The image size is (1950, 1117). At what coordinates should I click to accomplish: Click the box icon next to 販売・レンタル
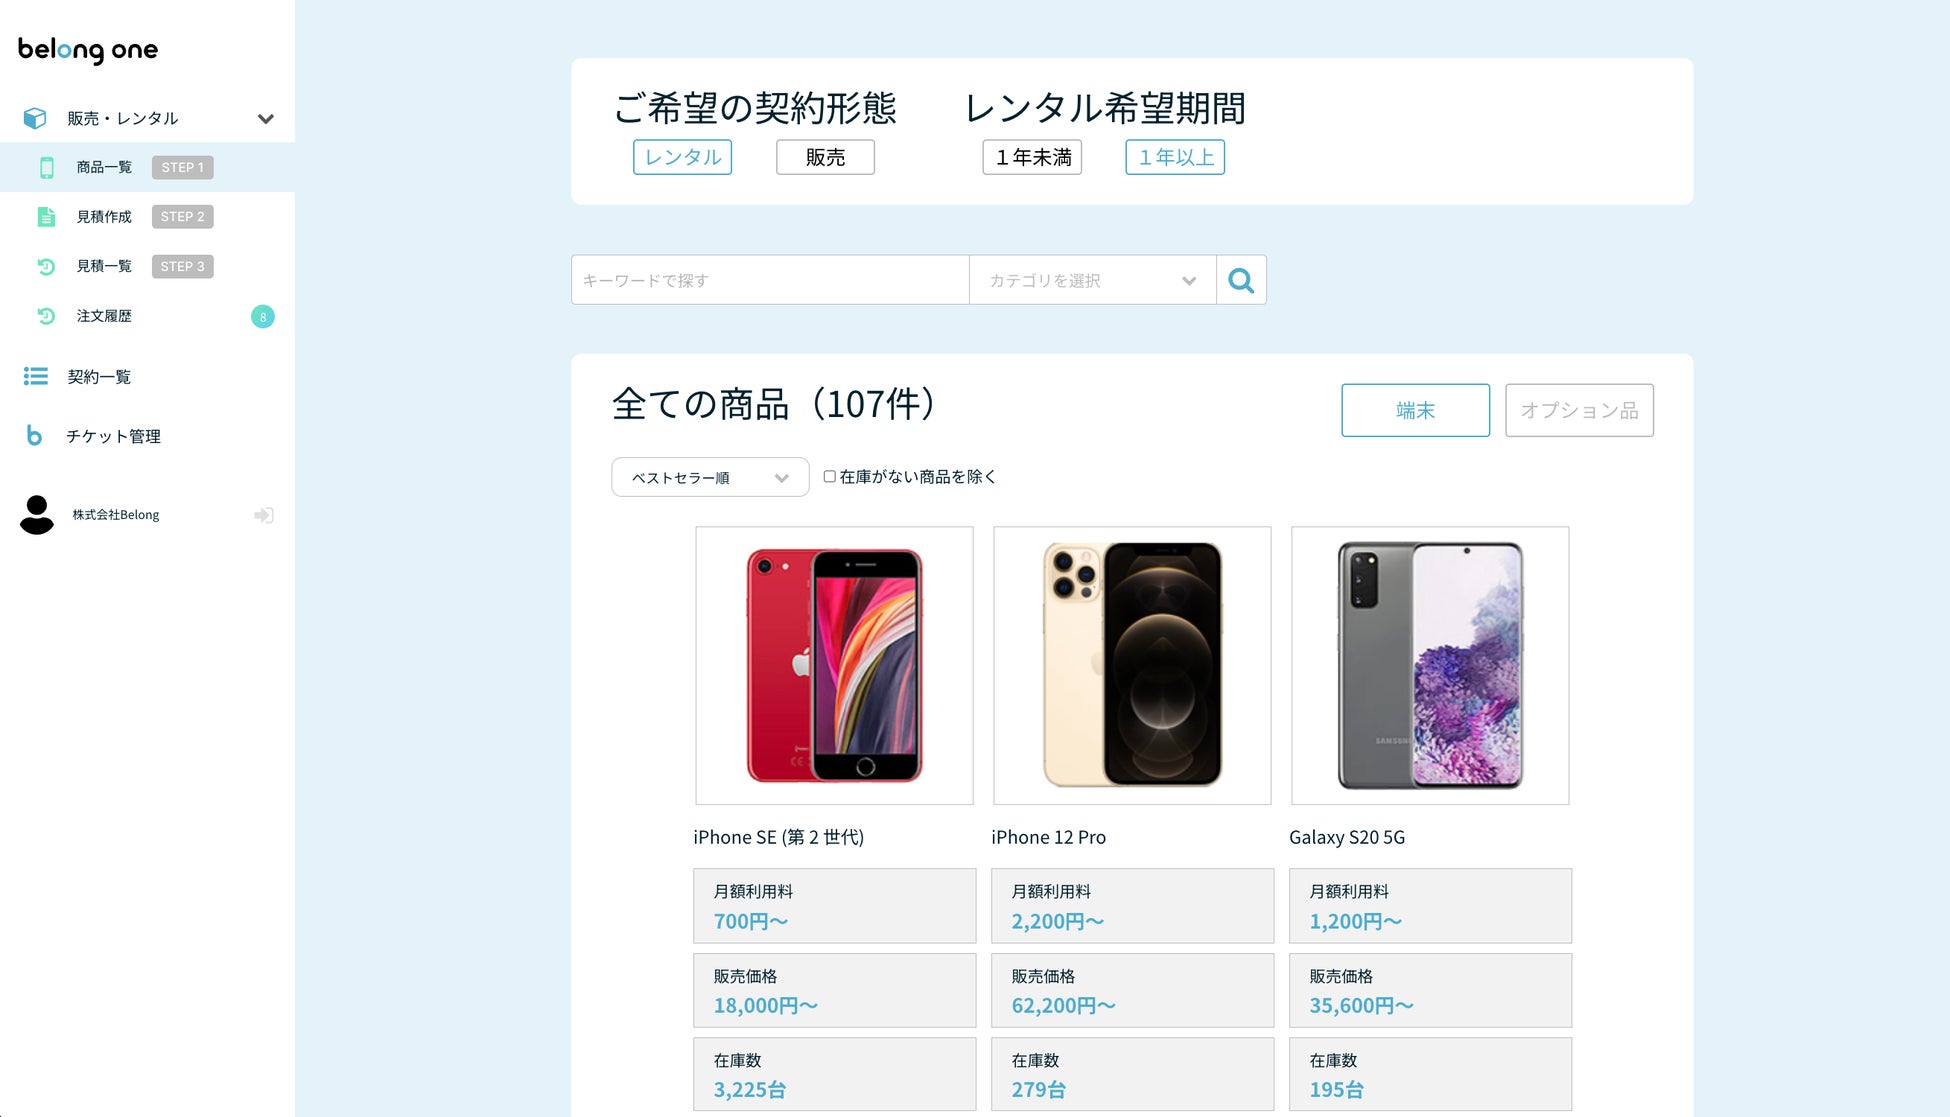click(35, 118)
